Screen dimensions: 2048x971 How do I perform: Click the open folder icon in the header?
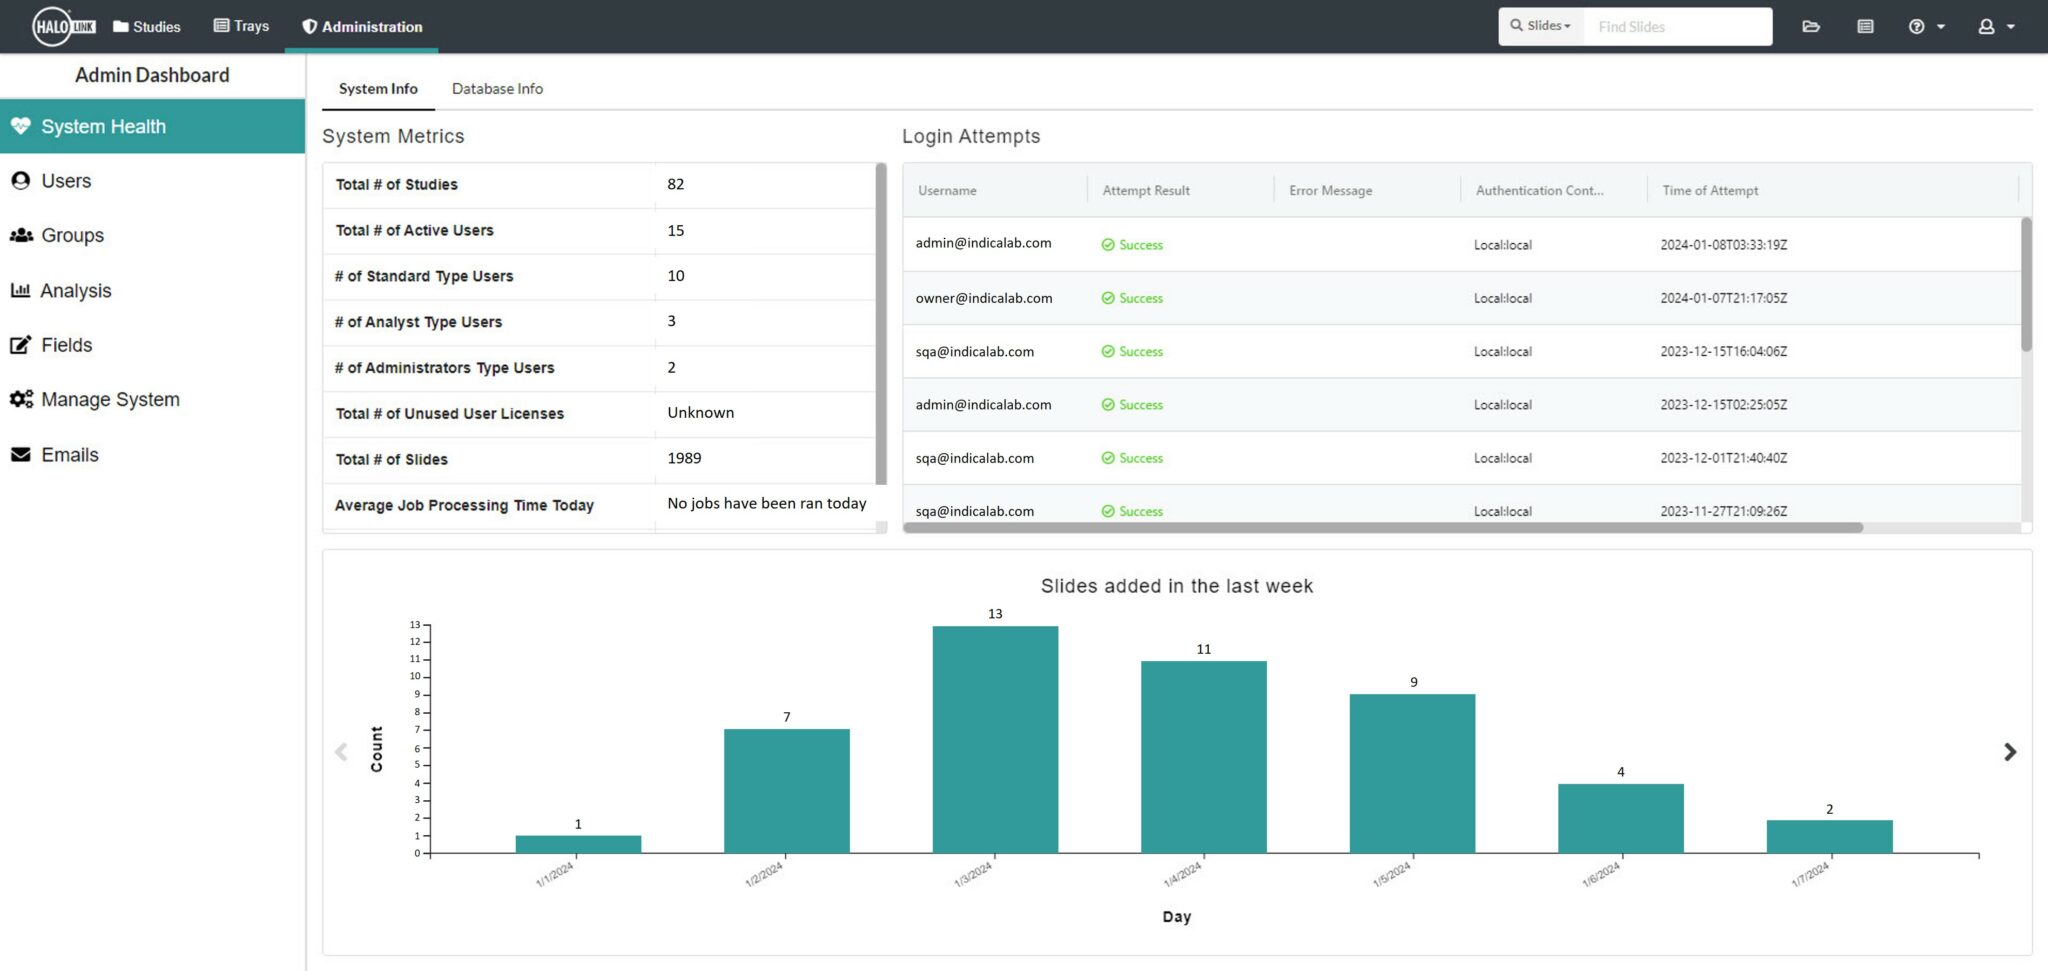pyautogui.click(x=1812, y=26)
